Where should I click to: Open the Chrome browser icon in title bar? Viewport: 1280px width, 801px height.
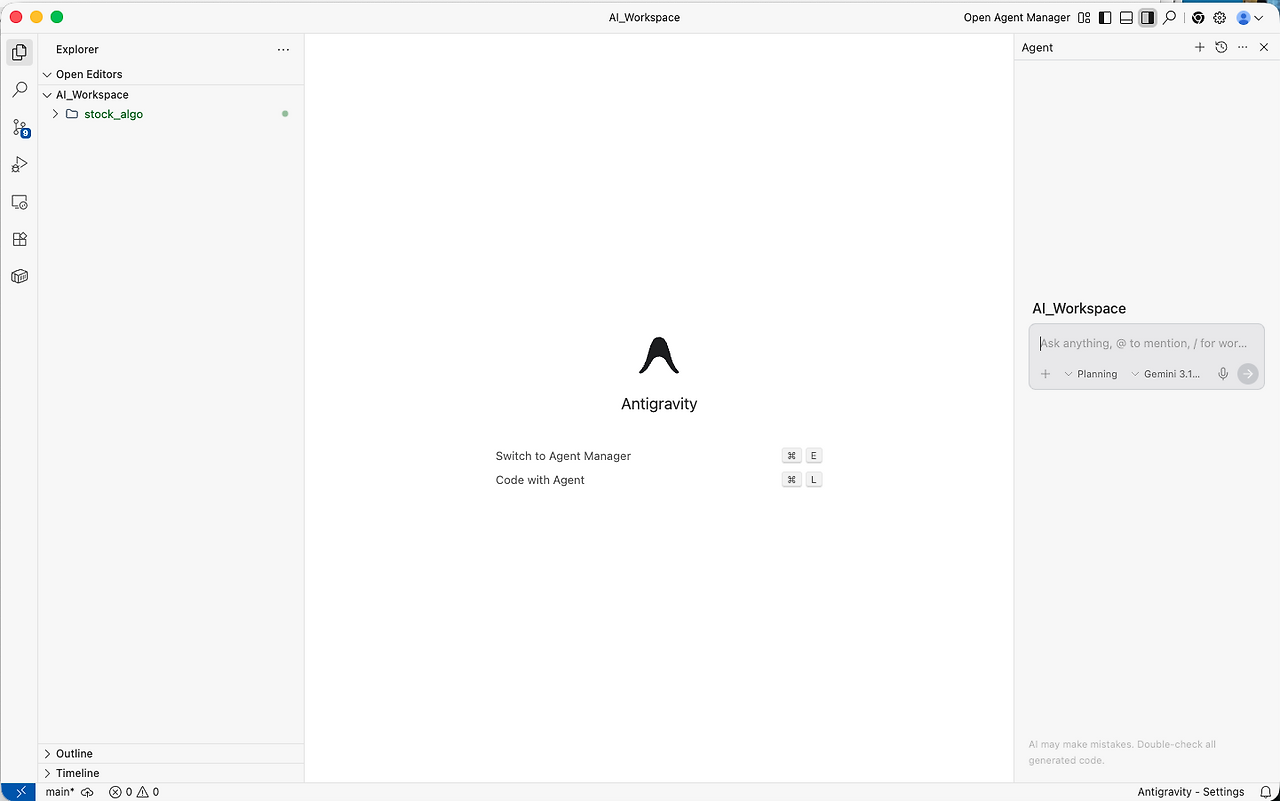pos(1198,17)
